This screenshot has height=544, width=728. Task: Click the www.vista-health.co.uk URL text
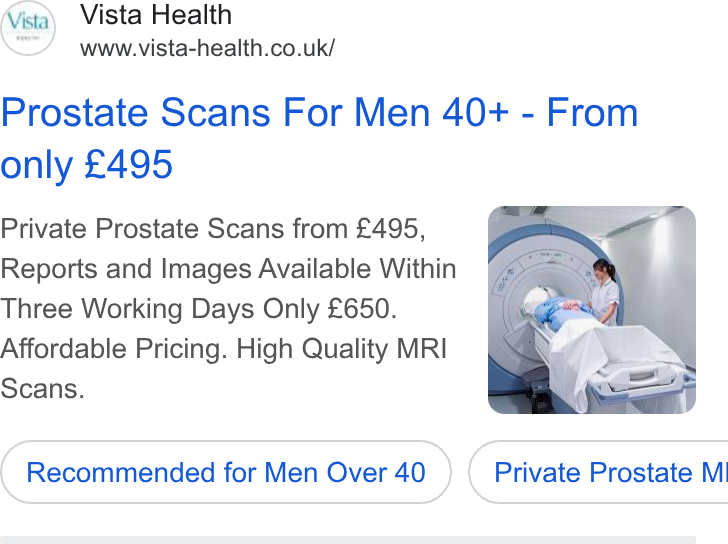tap(207, 48)
